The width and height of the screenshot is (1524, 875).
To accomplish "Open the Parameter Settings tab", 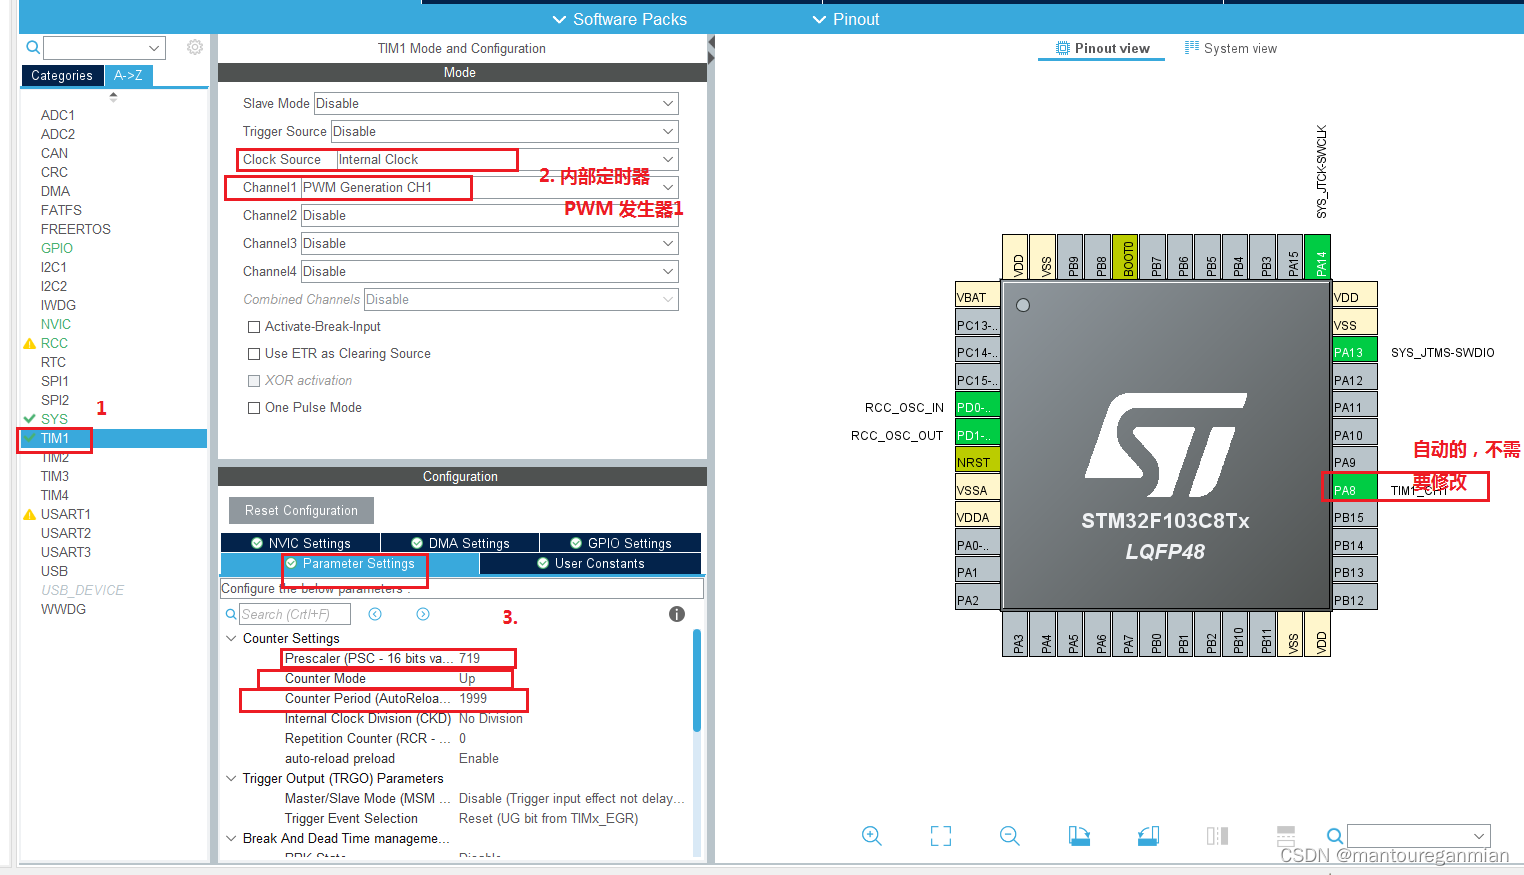I will coord(350,564).
